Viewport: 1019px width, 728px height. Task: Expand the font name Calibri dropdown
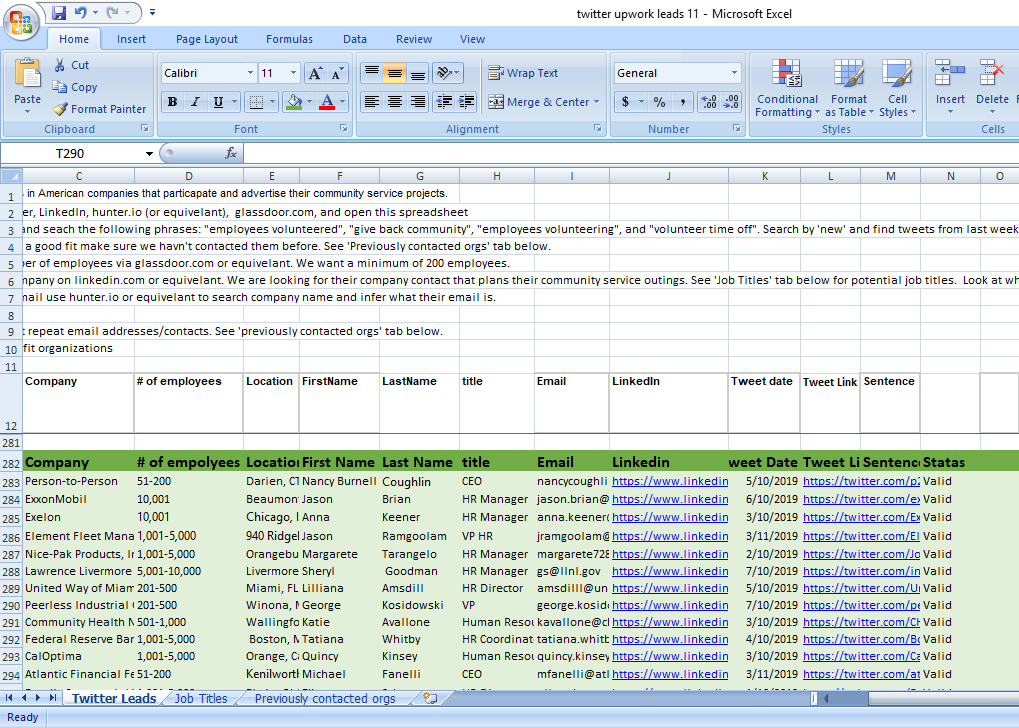249,73
